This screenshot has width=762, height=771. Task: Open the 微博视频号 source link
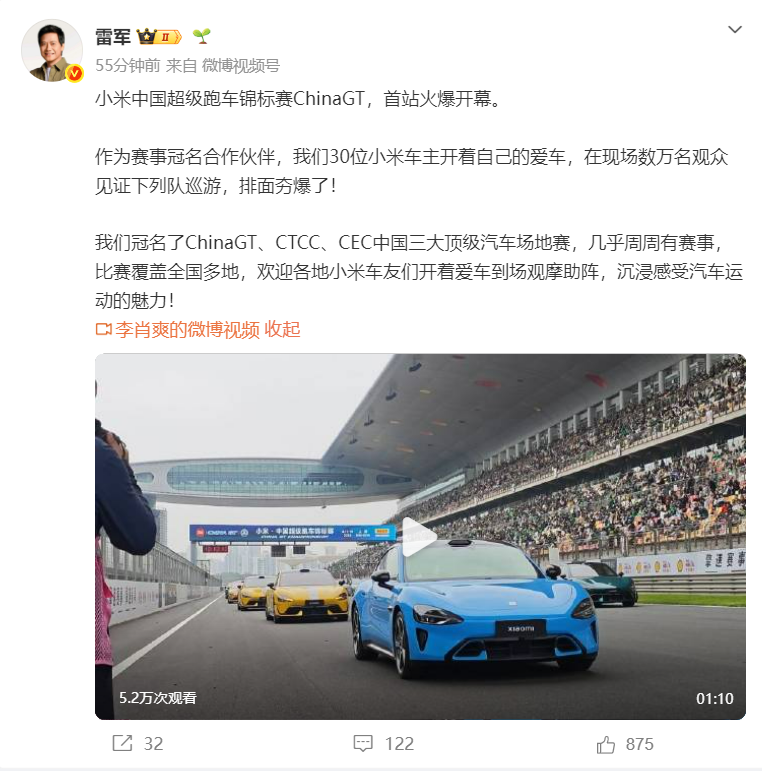point(240,65)
